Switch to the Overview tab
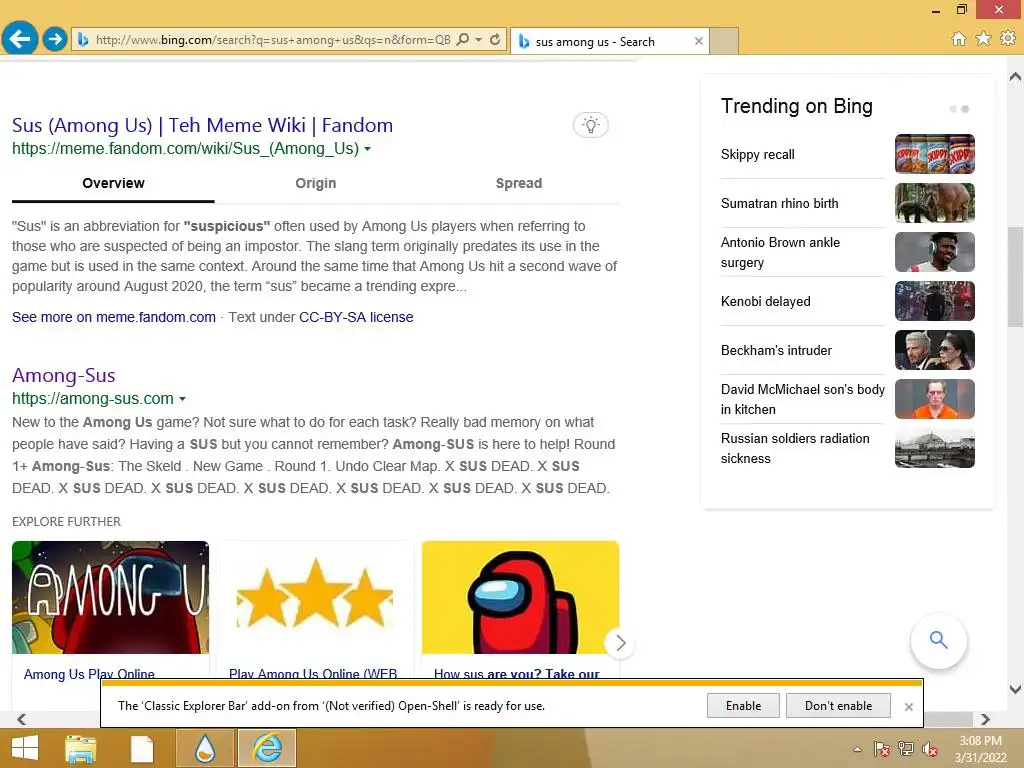This screenshot has height=768, width=1024. click(113, 184)
